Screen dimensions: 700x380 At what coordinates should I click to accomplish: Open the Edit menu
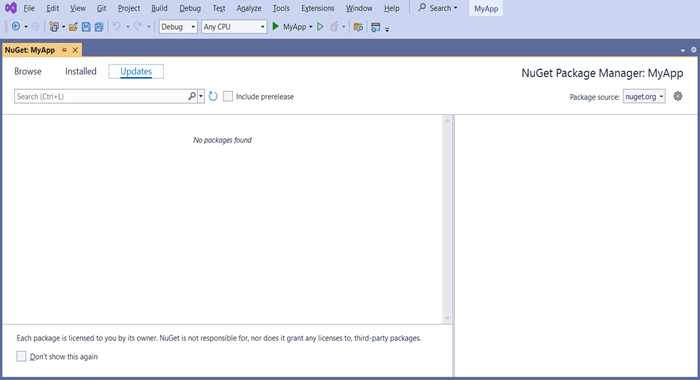point(52,8)
